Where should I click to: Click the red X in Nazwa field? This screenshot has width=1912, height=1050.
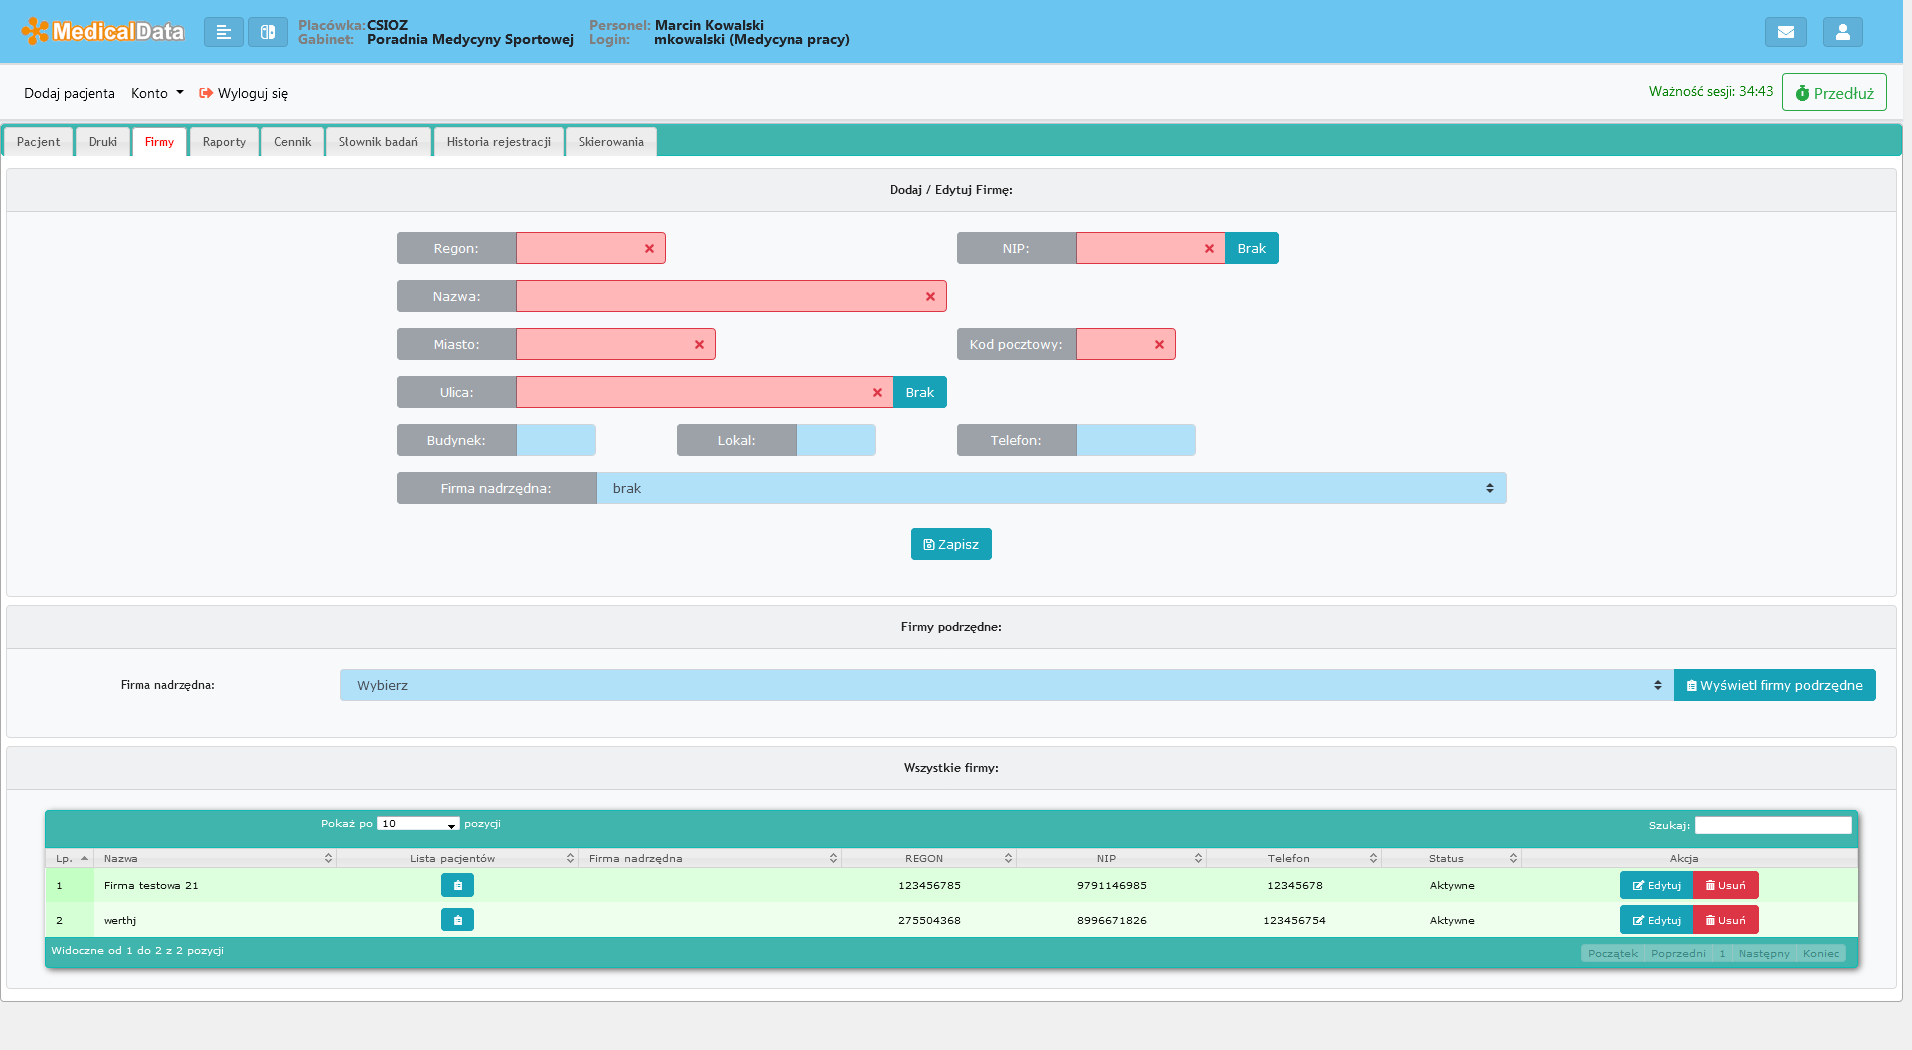coord(930,297)
